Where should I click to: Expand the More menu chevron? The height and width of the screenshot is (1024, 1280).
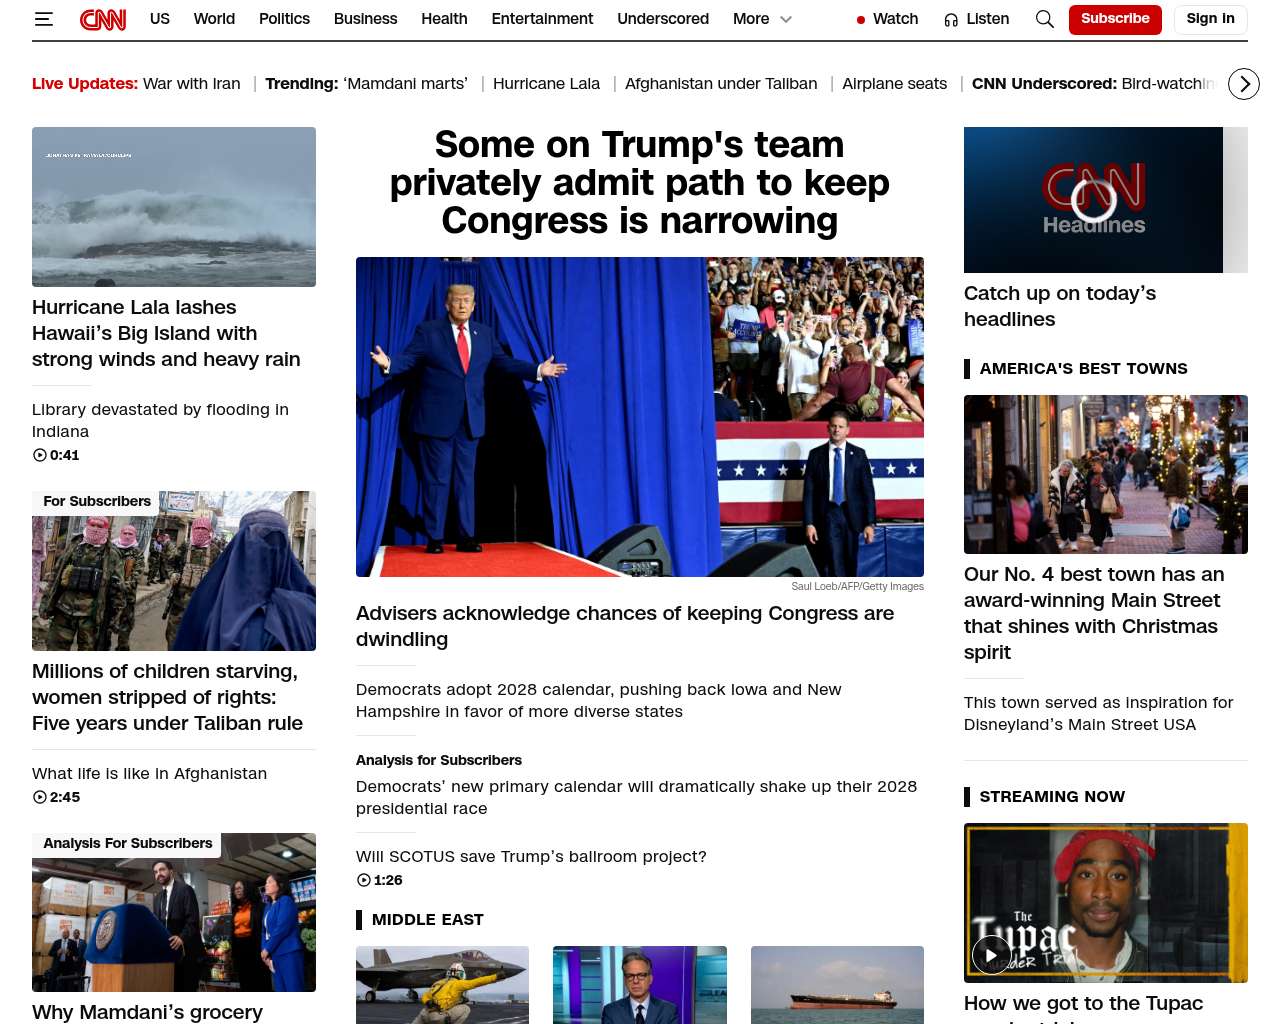pyautogui.click(x=786, y=19)
